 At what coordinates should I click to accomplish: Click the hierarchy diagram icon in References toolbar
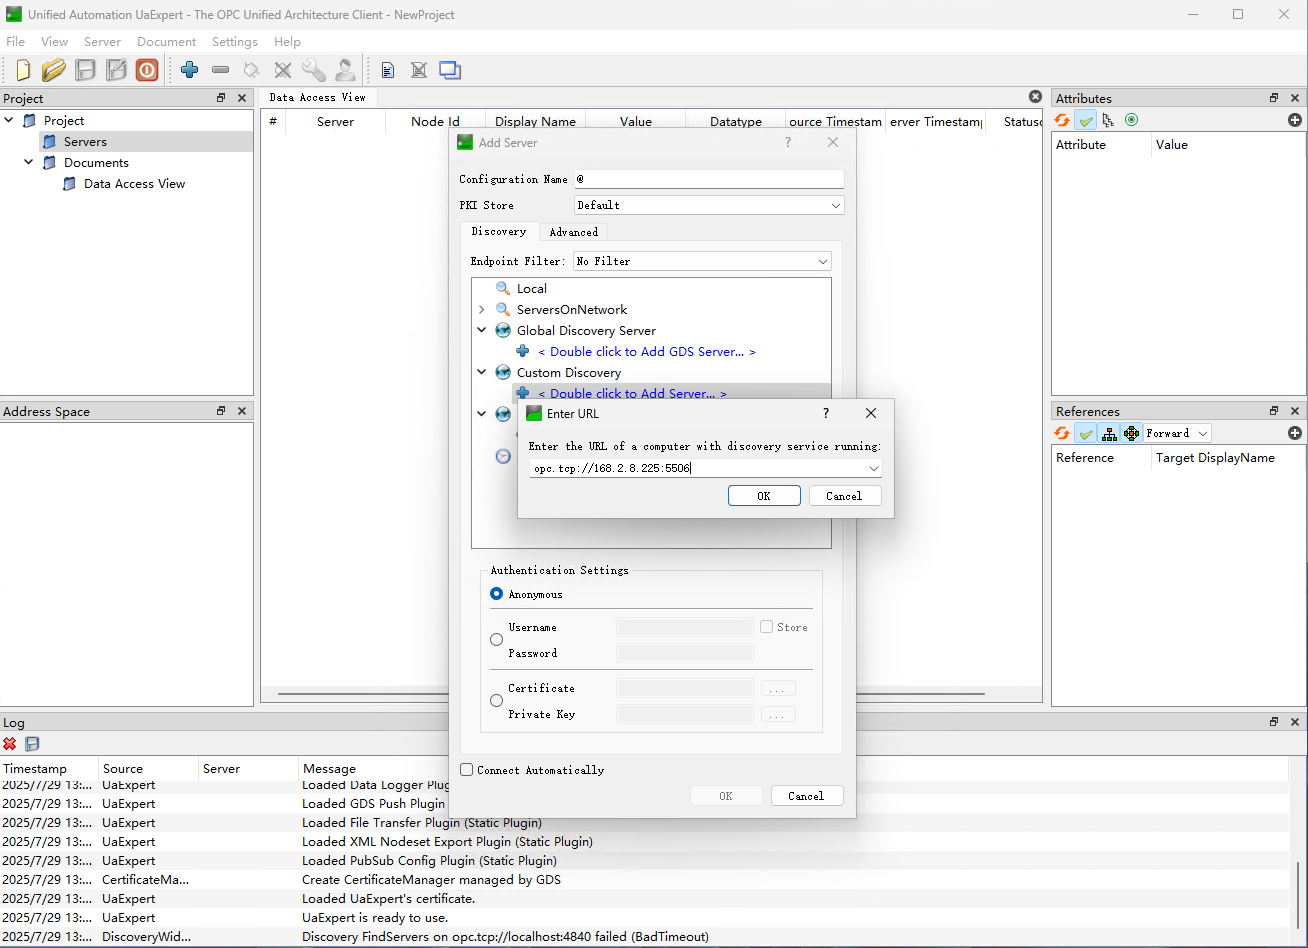coord(1109,433)
